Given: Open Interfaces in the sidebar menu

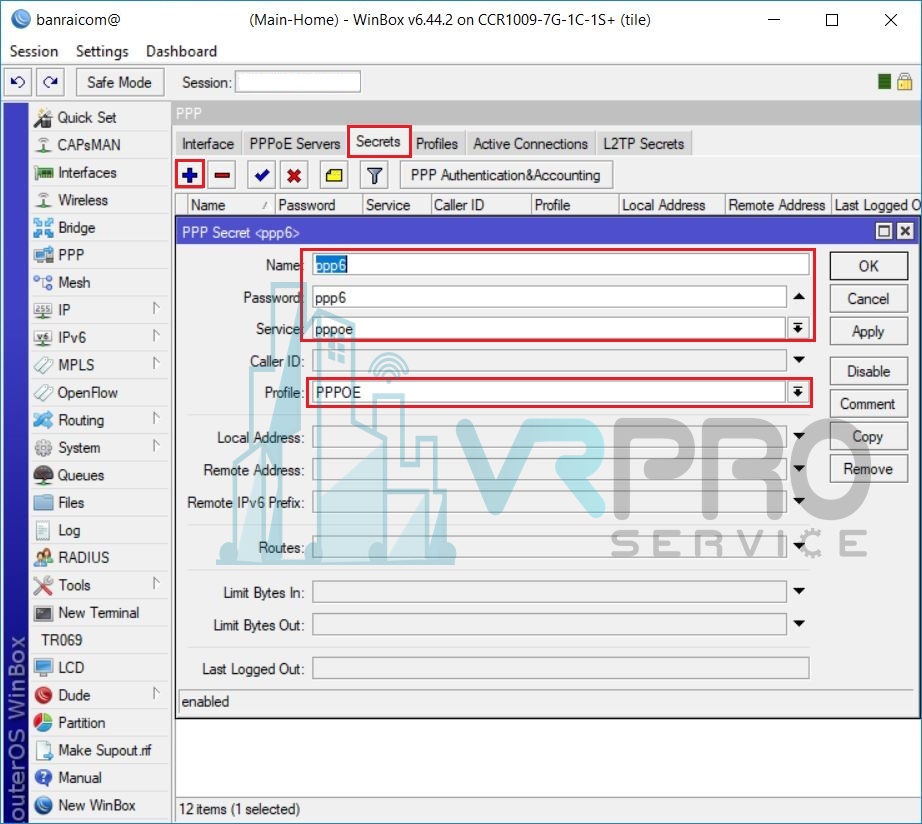Looking at the screenshot, I should click(x=87, y=172).
